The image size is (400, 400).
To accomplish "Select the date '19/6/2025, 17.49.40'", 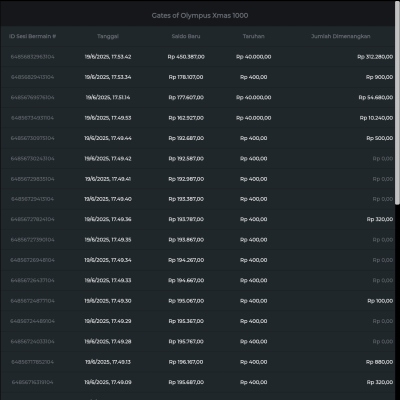I will [108, 199].
